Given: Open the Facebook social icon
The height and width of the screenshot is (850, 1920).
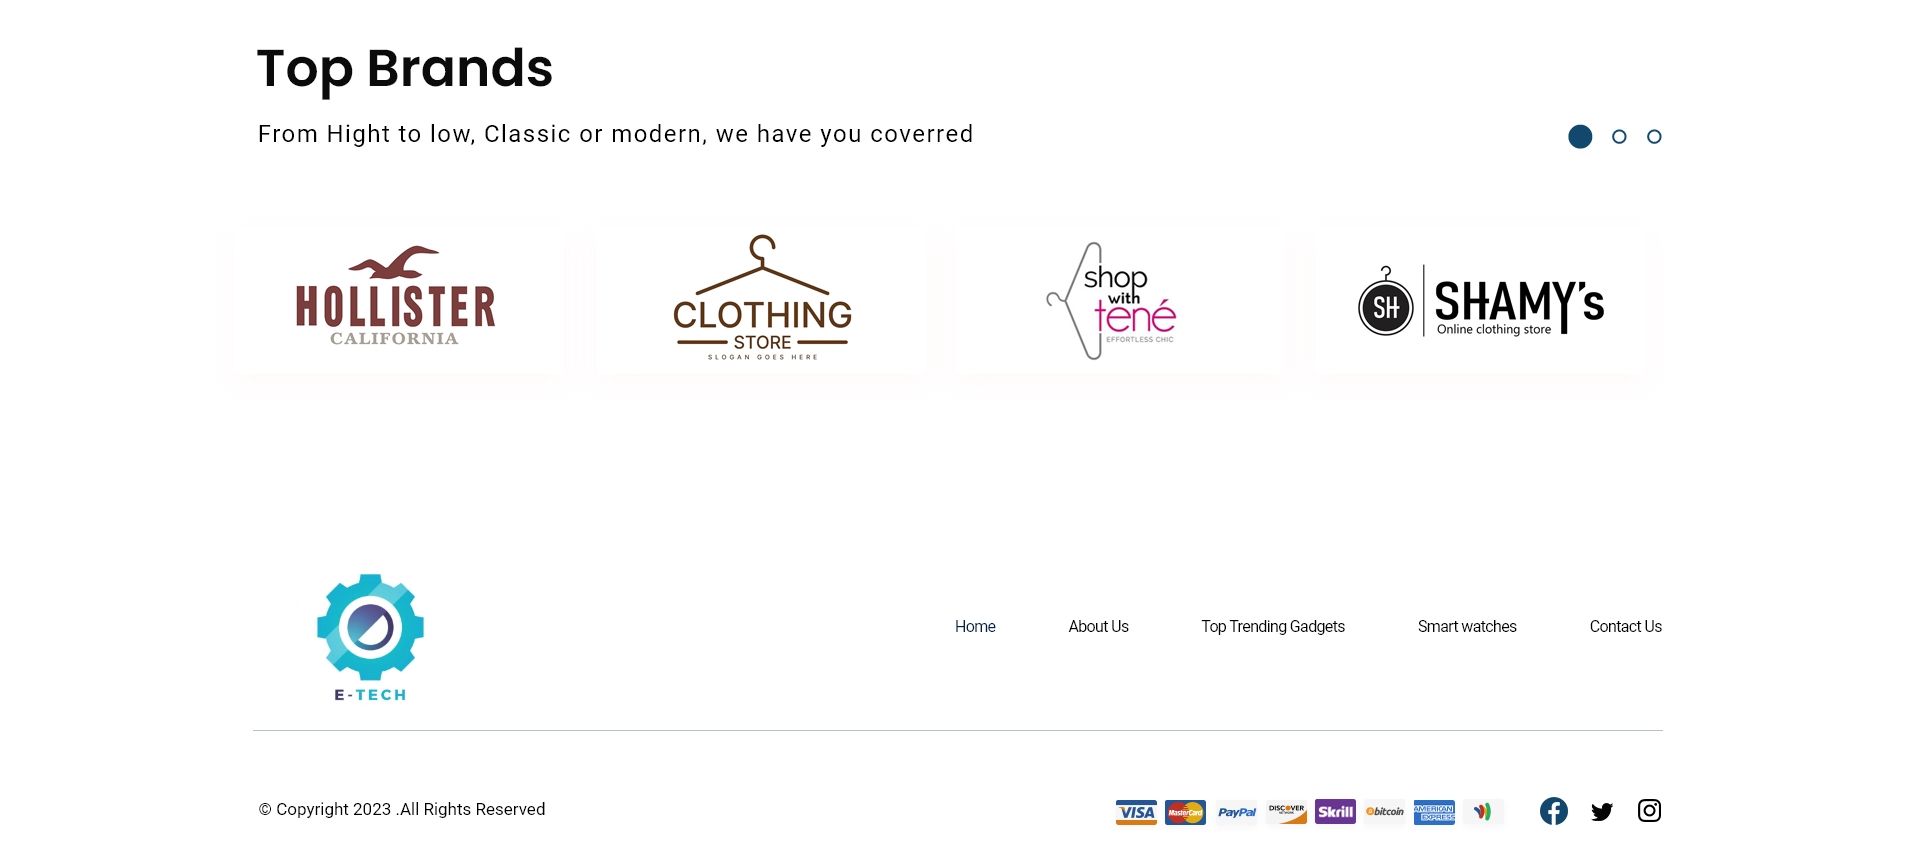Looking at the screenshot, I should 1553,811.
